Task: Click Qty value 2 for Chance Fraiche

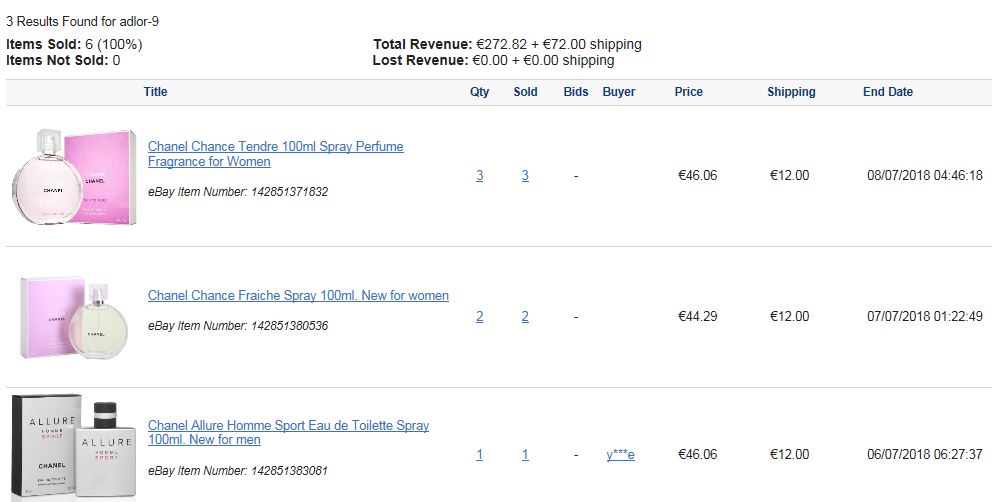Action: click(480, 317)
